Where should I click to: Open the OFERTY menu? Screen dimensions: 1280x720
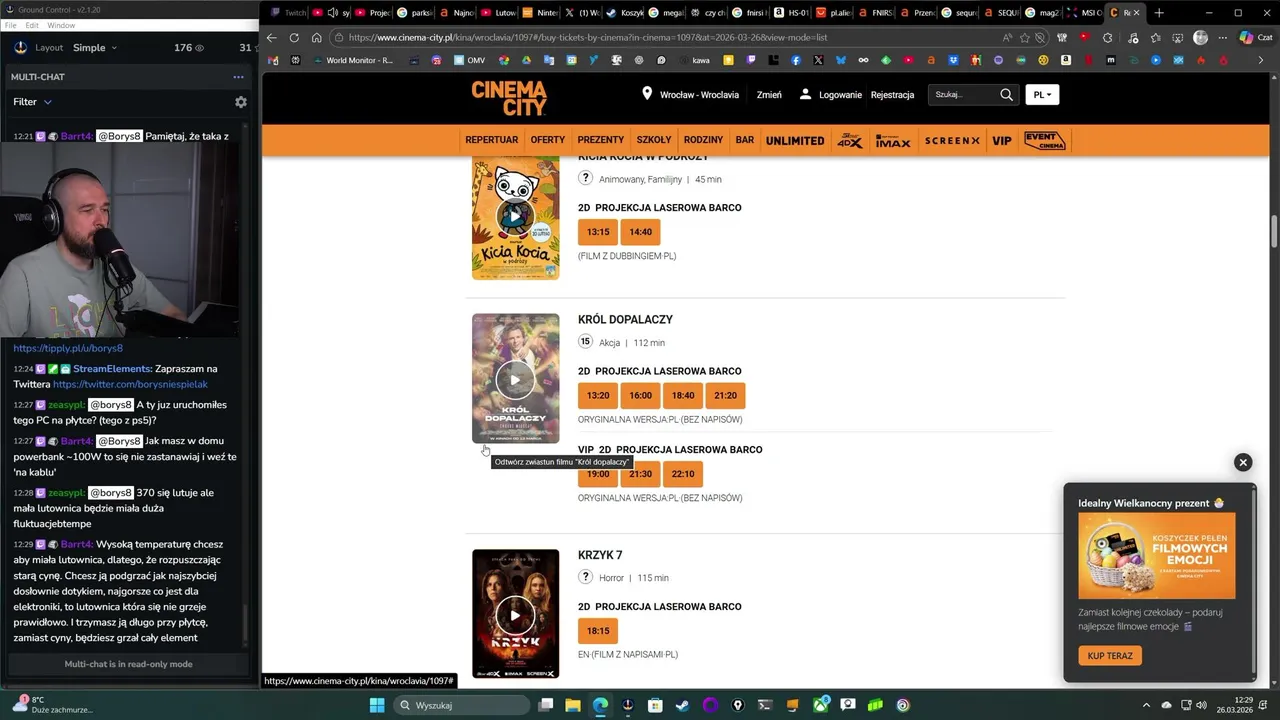547,140
